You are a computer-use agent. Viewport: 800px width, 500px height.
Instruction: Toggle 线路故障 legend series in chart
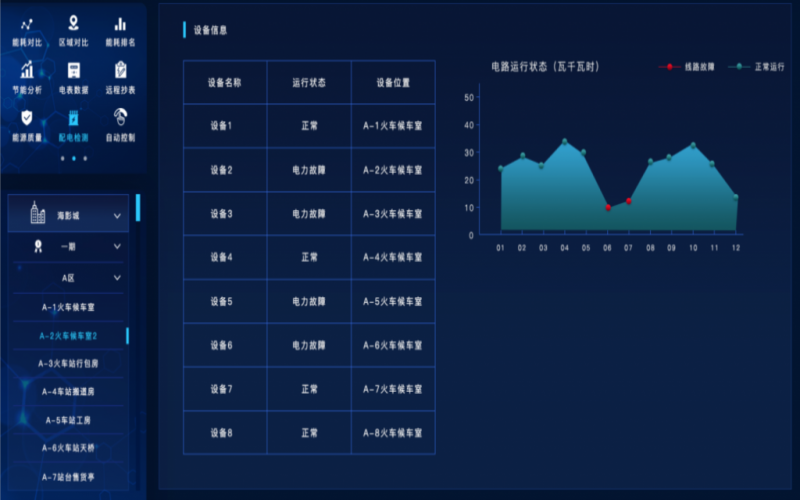click(x=690, y=67)
